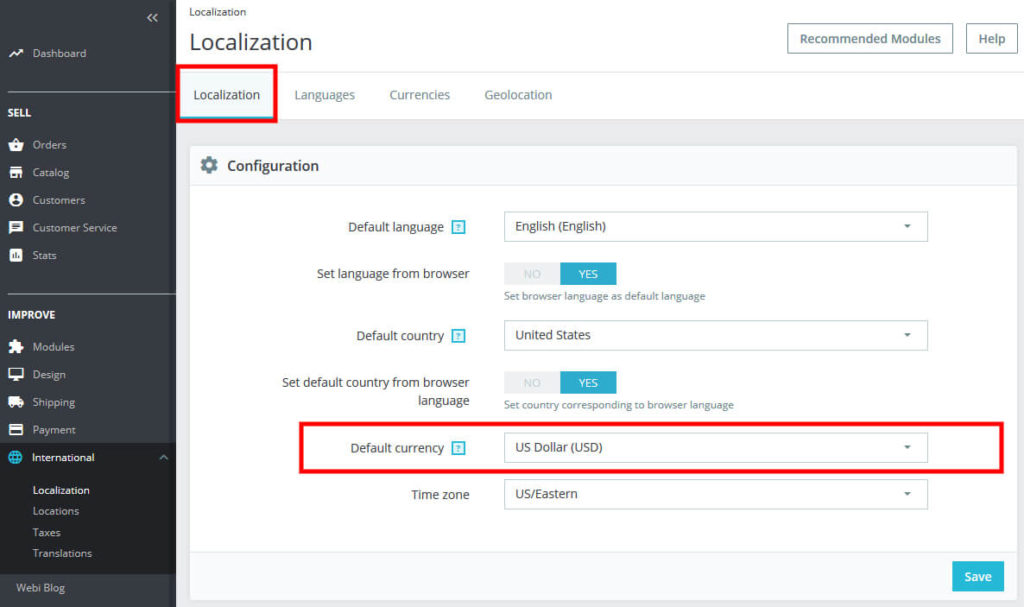Open the Default language dropdown

point(715,227)
